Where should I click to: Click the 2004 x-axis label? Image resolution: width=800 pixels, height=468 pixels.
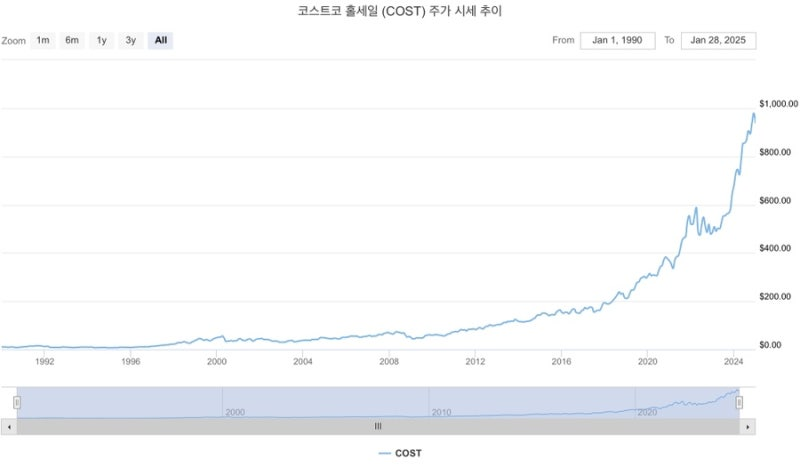[303, 361]
